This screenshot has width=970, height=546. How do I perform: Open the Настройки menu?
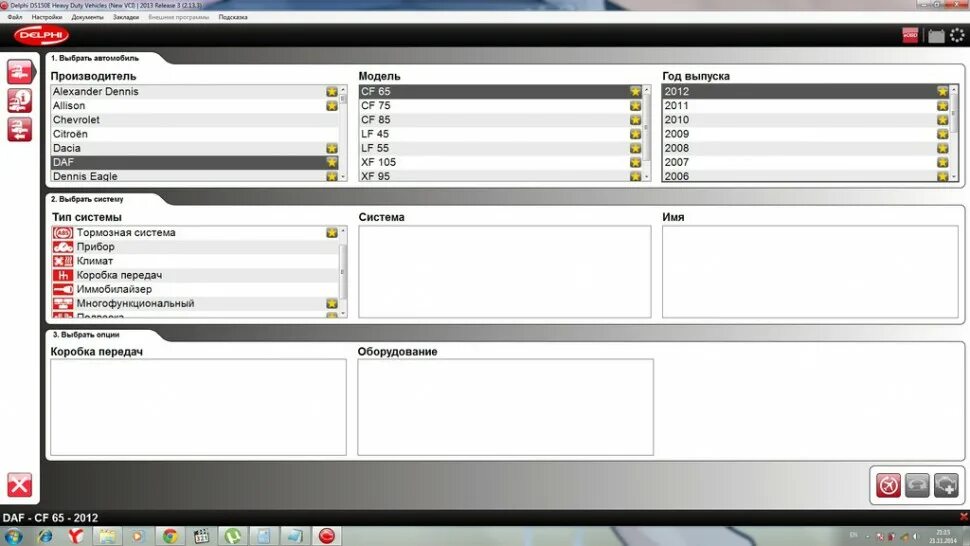[x=47, y=17]
